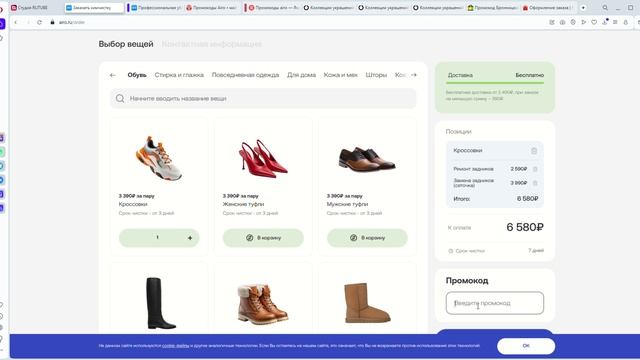Increase Кроссовки quantity with the plus button

pos(190,238)
